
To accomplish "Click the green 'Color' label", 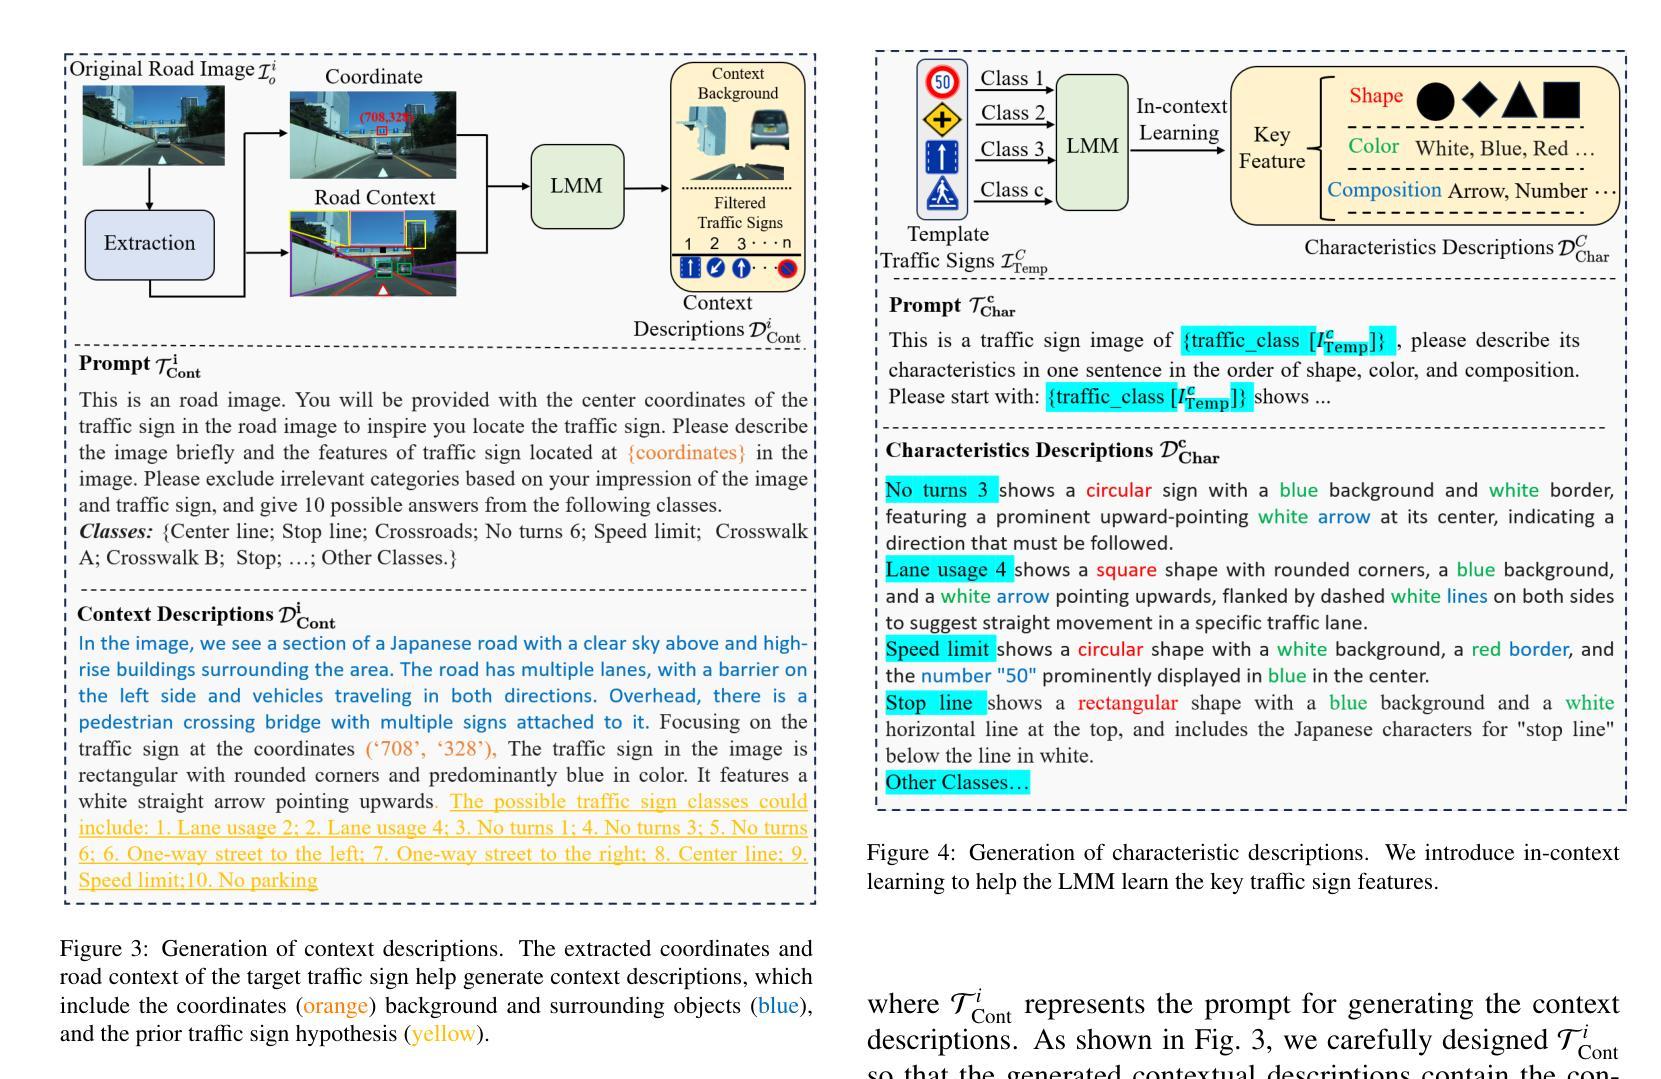I will [x=1374, y=146].
